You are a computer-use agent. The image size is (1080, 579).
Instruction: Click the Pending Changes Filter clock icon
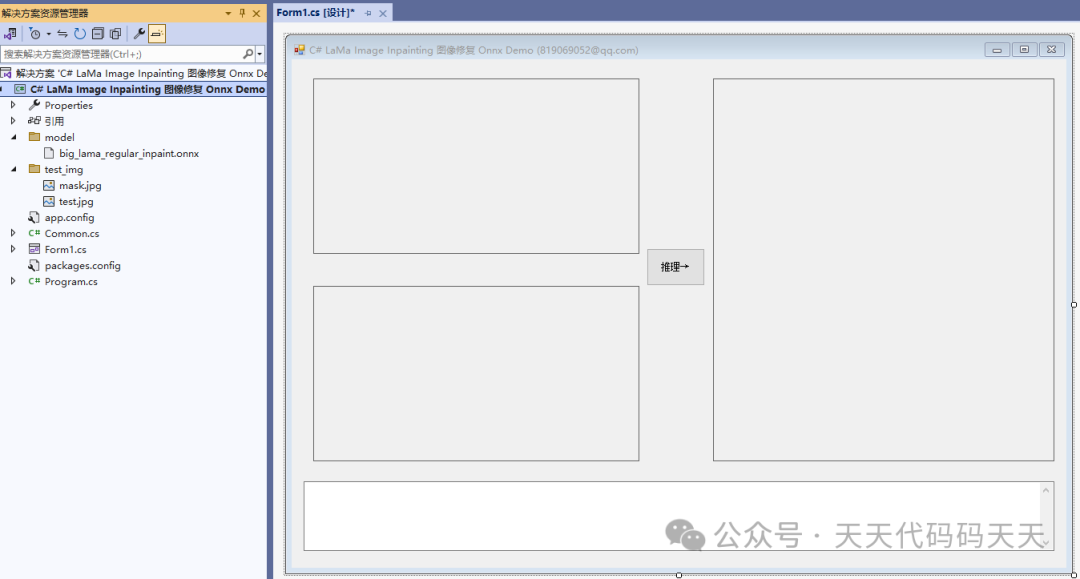(36, 33)
